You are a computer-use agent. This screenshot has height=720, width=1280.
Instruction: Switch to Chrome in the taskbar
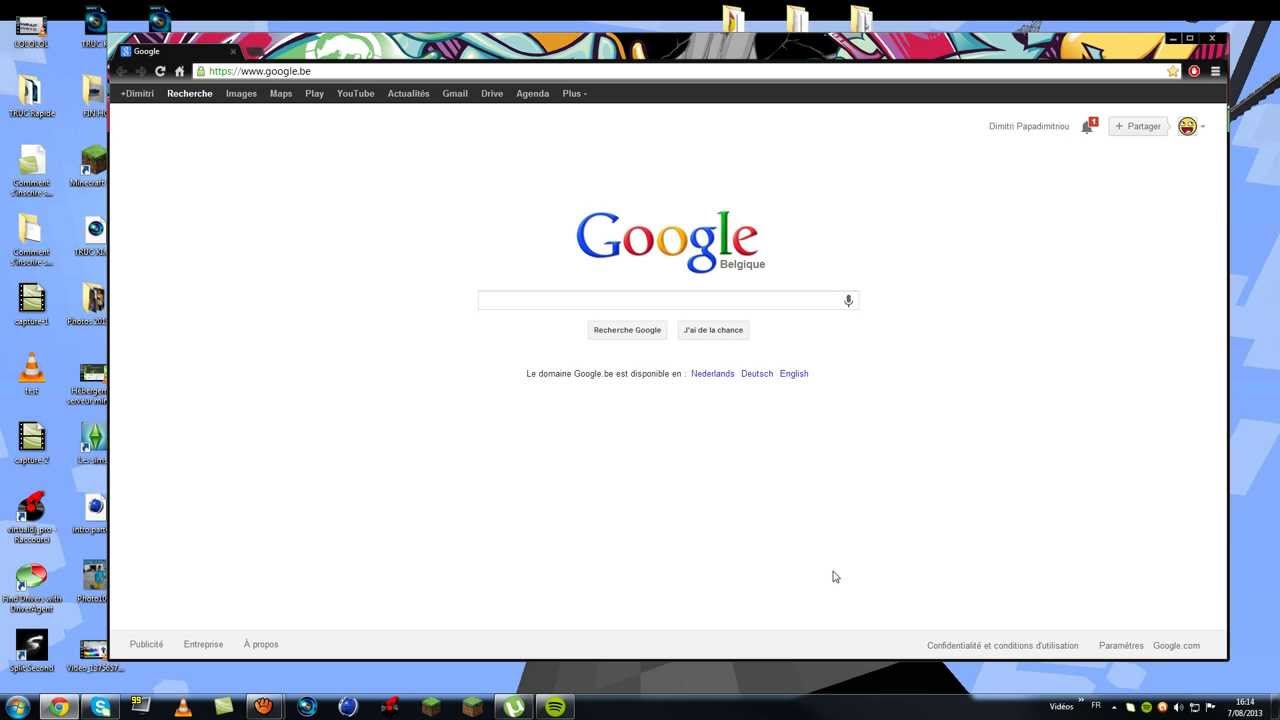[59, 707]
